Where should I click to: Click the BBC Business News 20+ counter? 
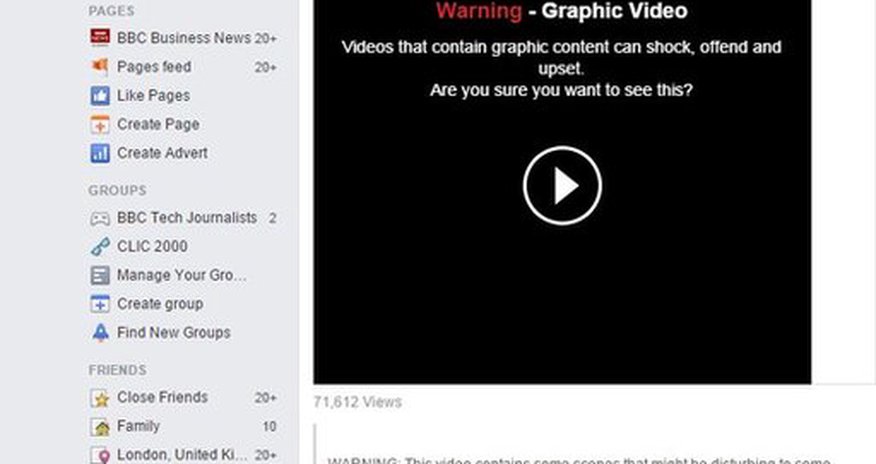pyautogui.click(x=266, y=39)
